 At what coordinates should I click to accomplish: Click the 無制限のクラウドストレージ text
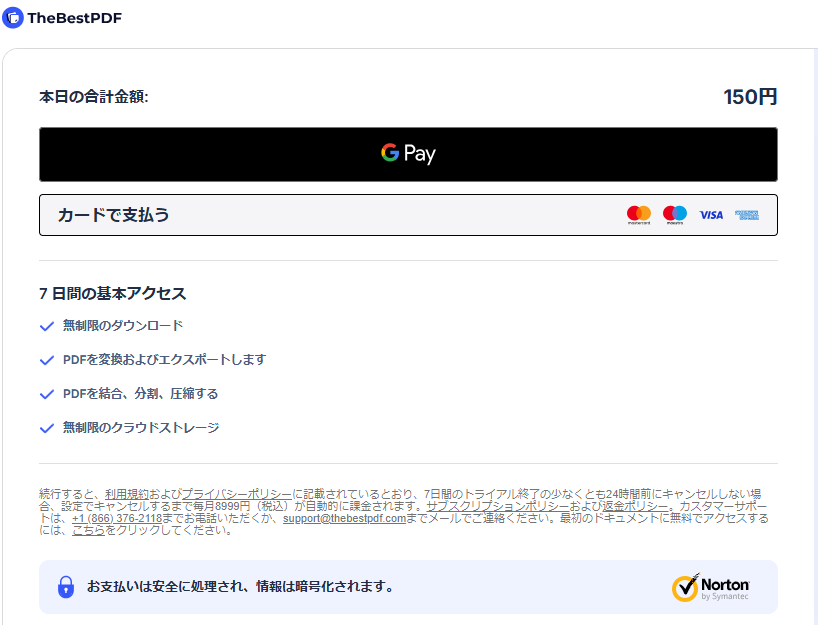point(141,428)
